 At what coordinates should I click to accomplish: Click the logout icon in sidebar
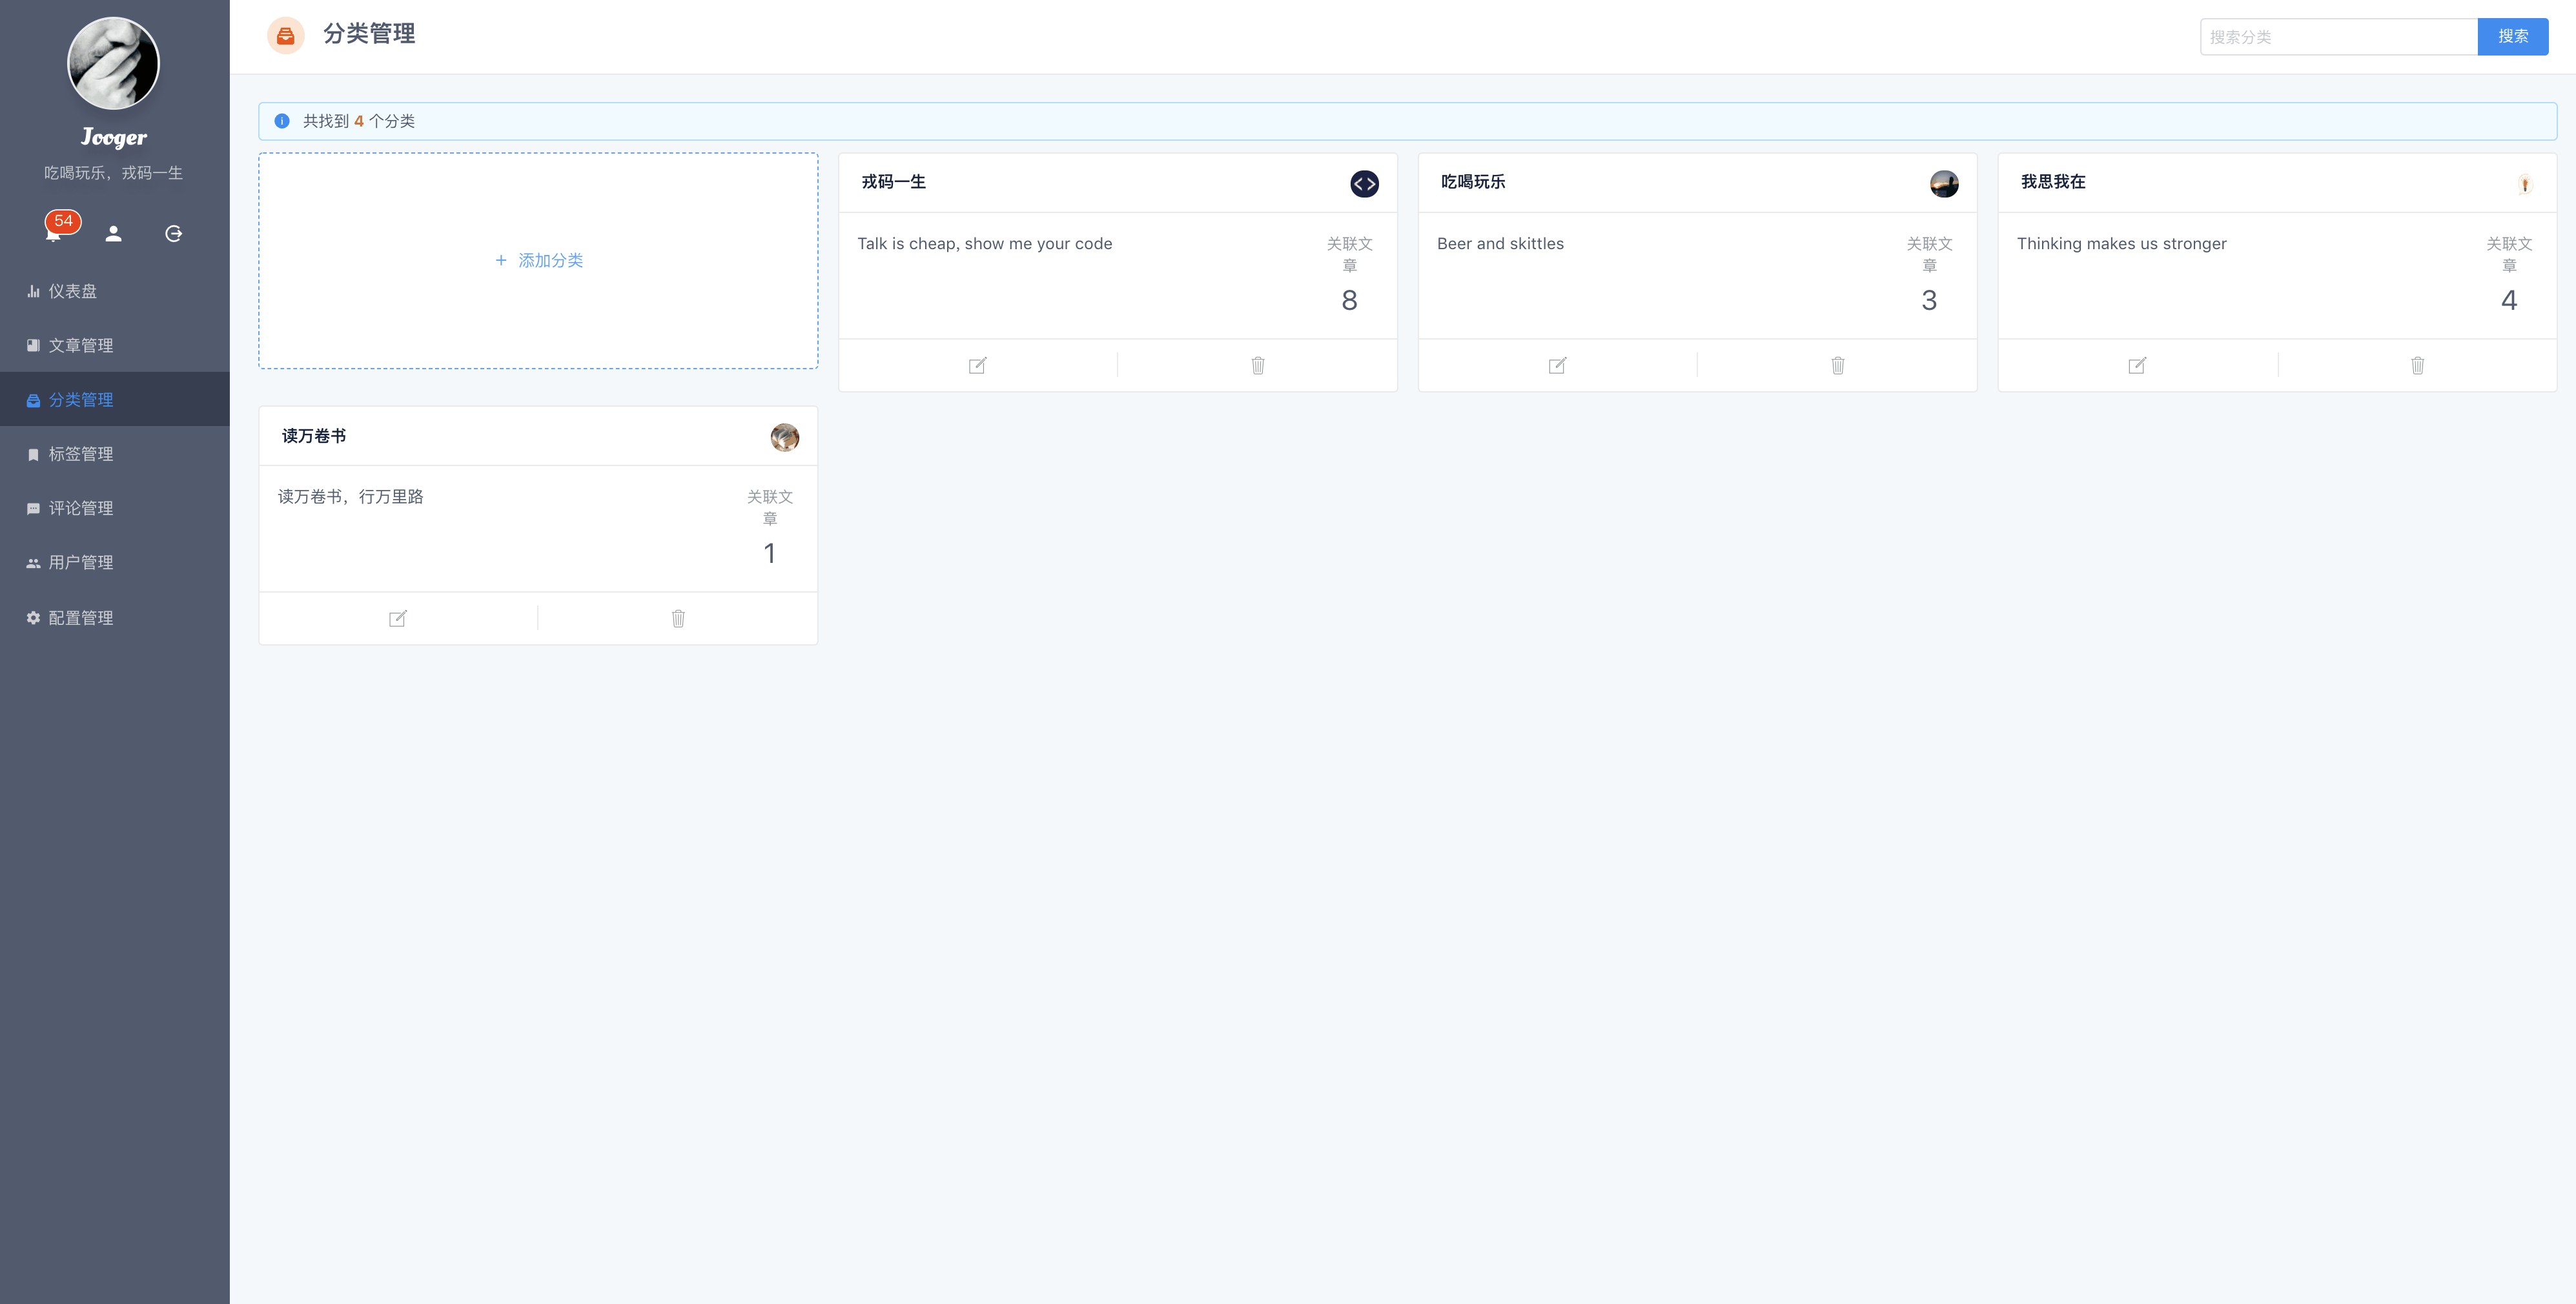(x=173, y=233)
